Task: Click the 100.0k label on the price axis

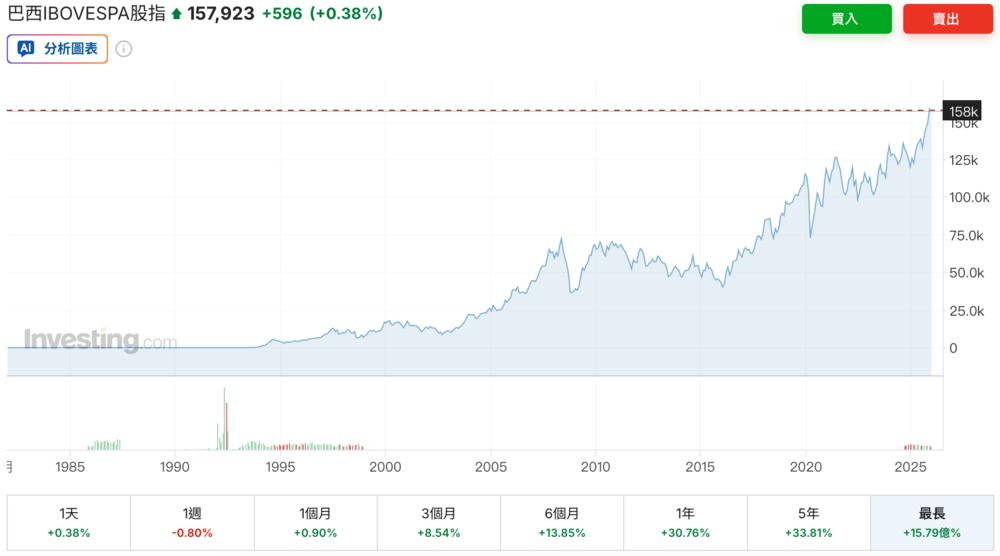Action: [969, 196]
